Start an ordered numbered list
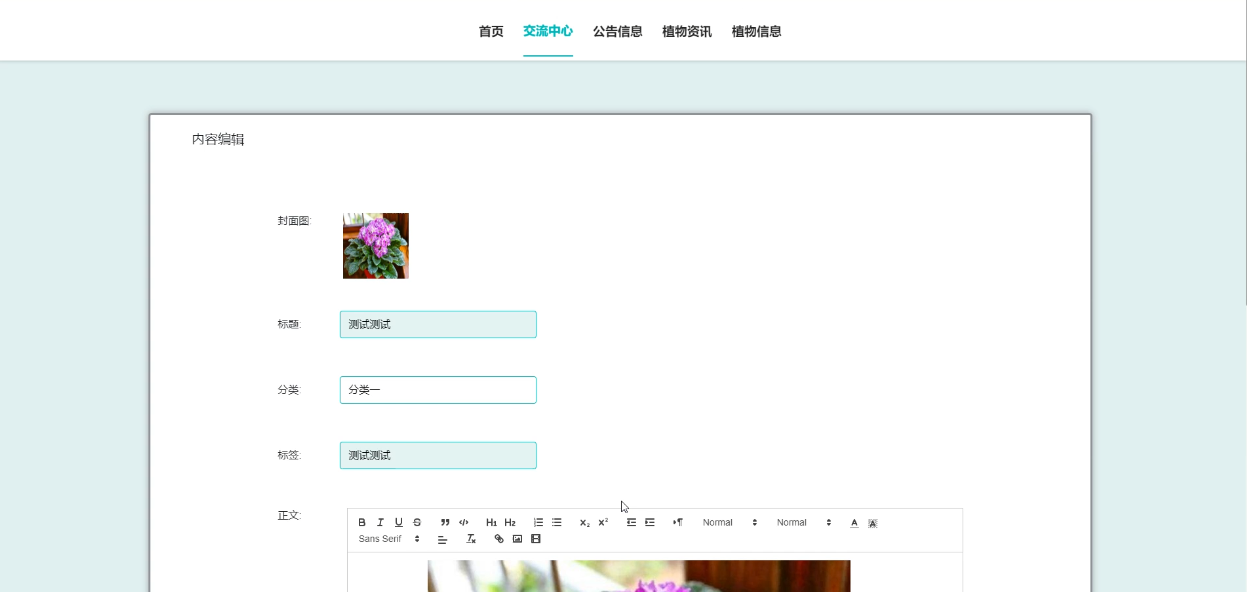The image size is (1247, 592). pos(538,522)
